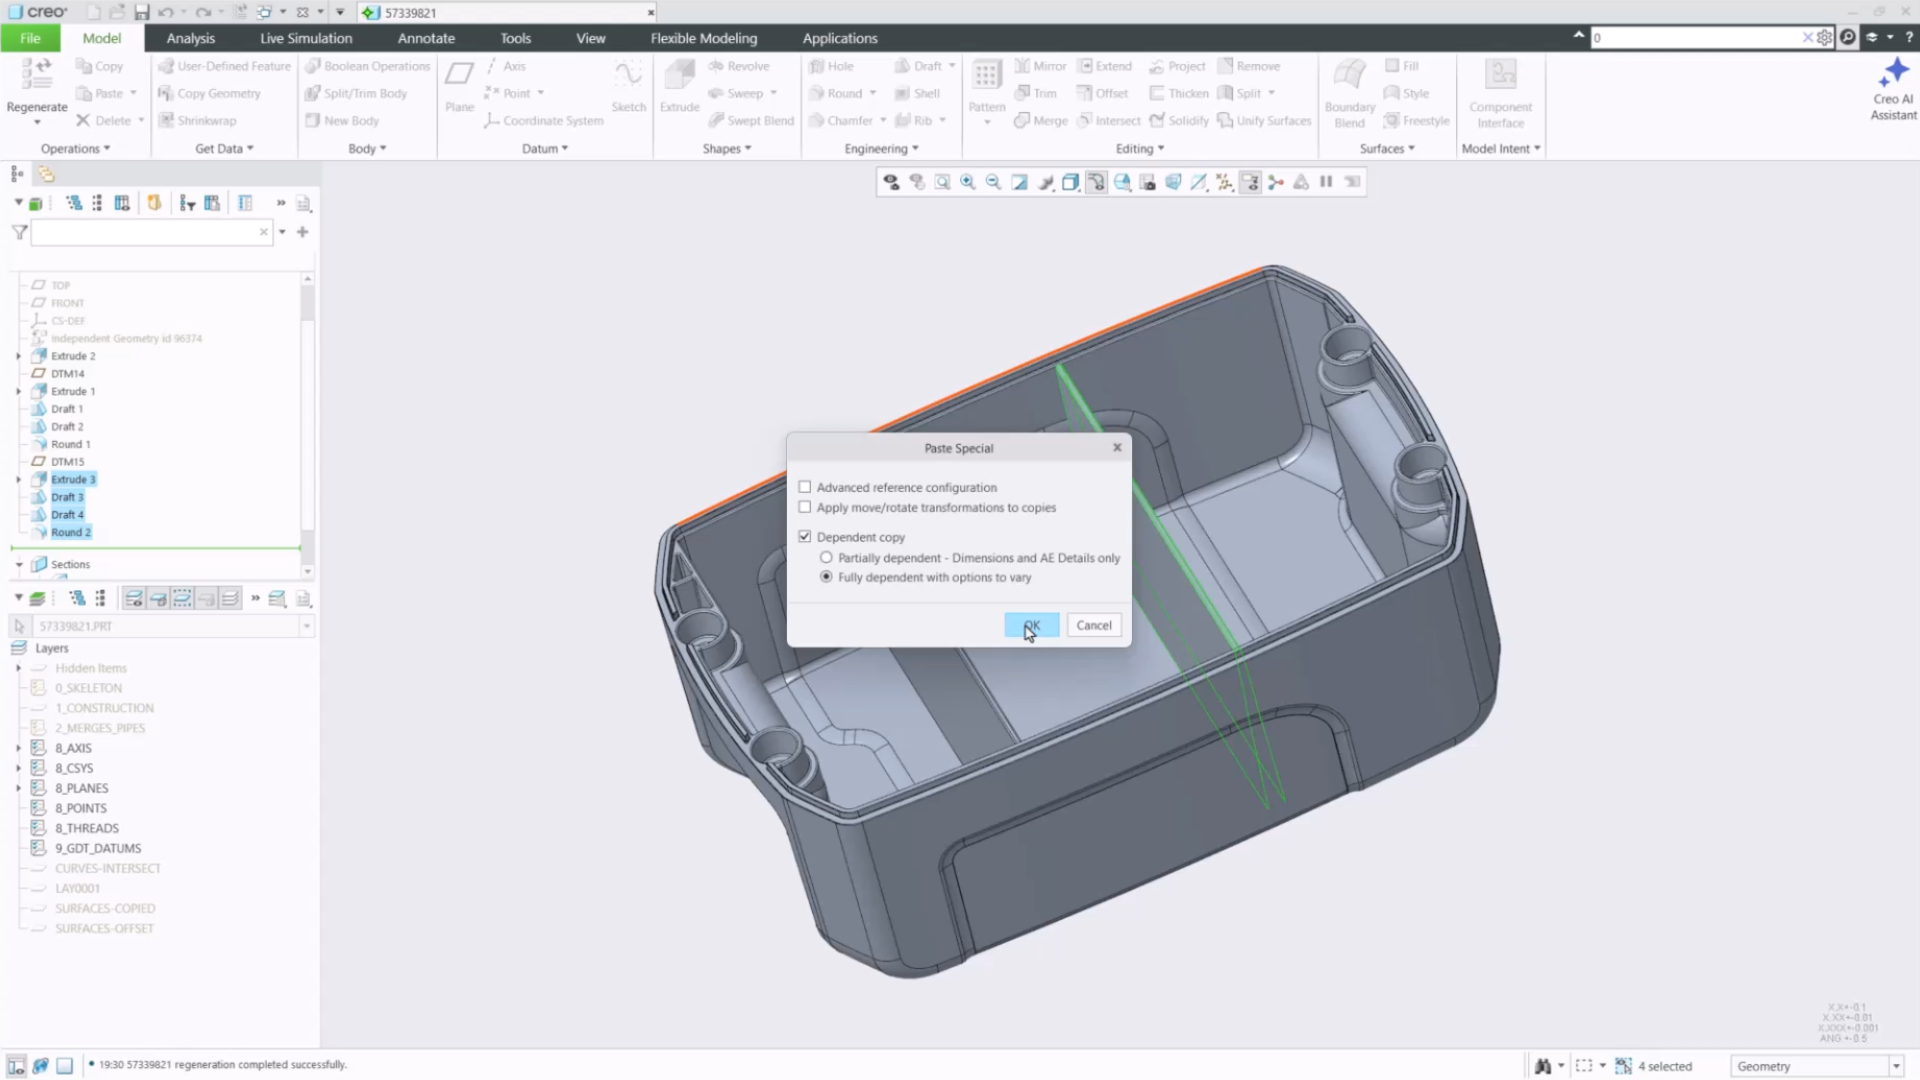Screen dimensions: 1920x1080
Task: Select the Round 2 feature in tree
Action: (70, 532)
